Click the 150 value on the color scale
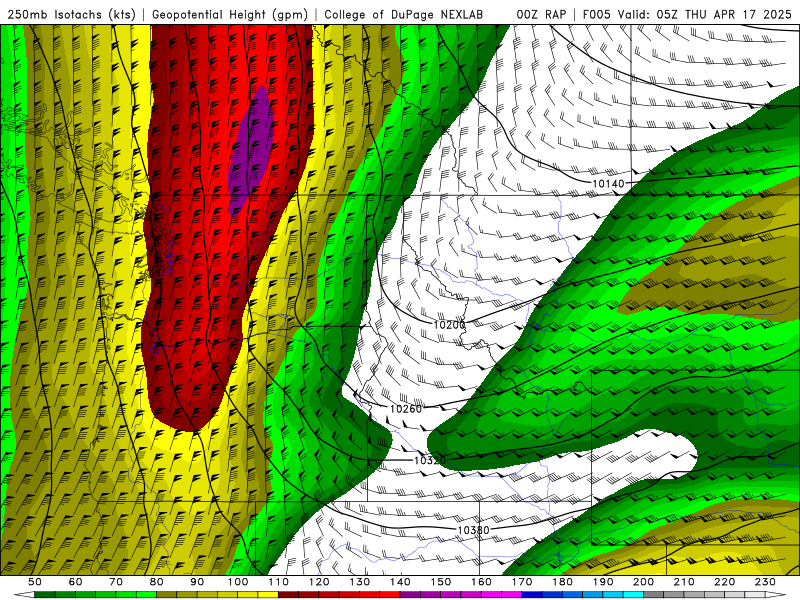 441,582
